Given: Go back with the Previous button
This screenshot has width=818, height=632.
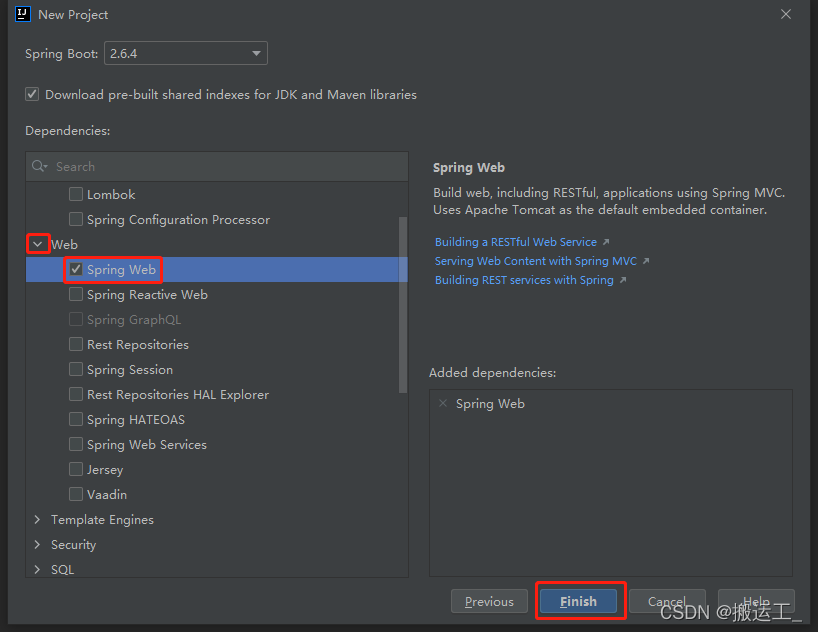Looking at the screenshot, I should 489,601.
